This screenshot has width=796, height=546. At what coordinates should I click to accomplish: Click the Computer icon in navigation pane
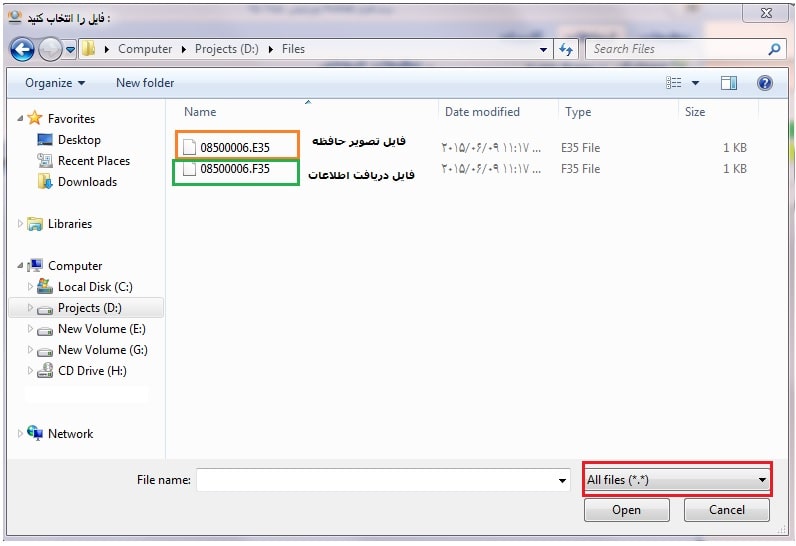35,265
